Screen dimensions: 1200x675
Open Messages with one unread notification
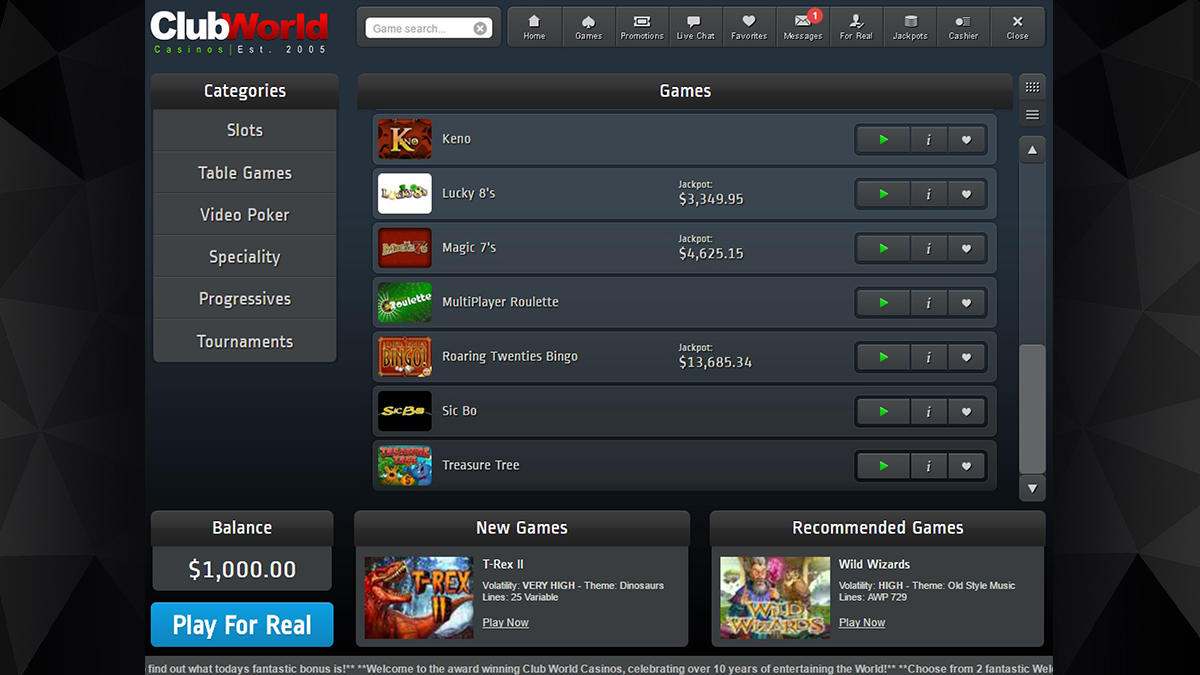click(803, 27)
